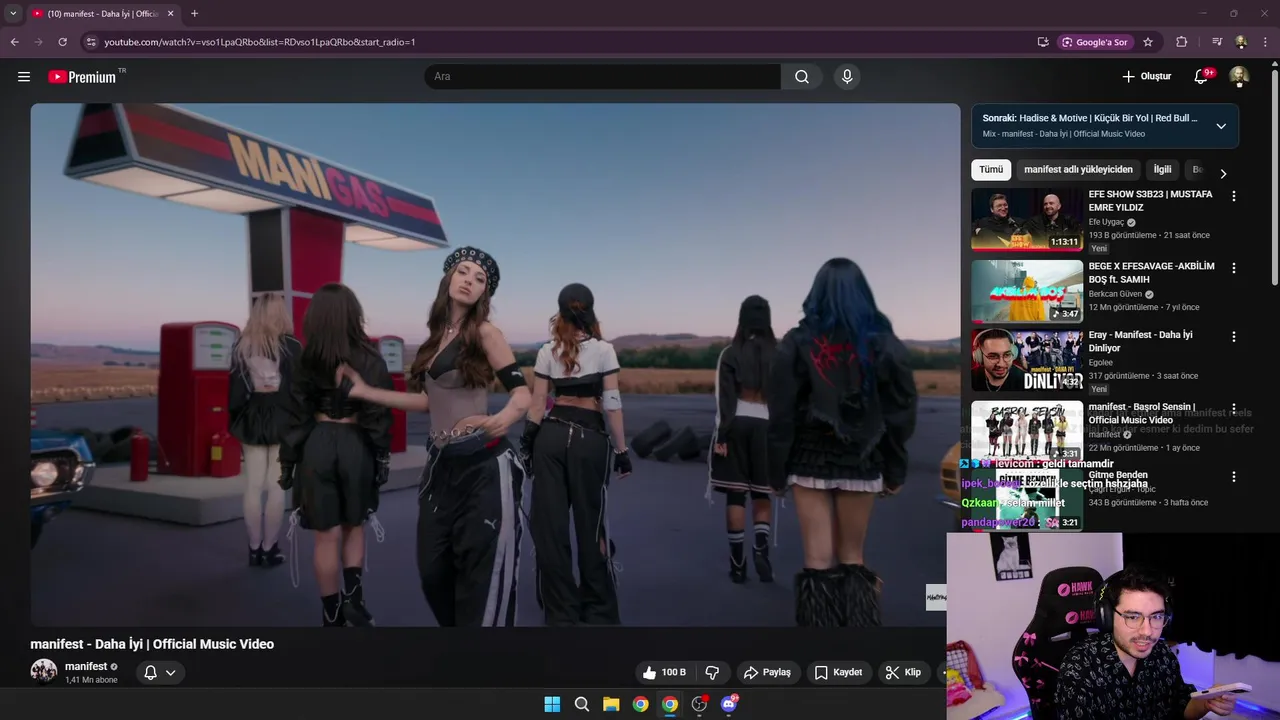
Task: Open the manifest channel avatar
Action: click(x=44, y=671)
